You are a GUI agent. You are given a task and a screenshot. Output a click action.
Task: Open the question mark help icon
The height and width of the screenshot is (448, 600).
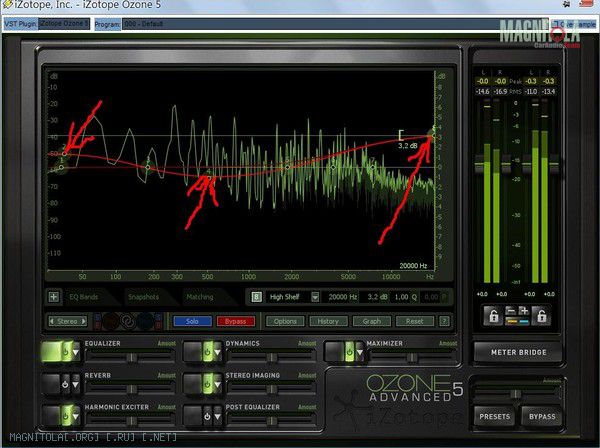[x=444, y=321]
